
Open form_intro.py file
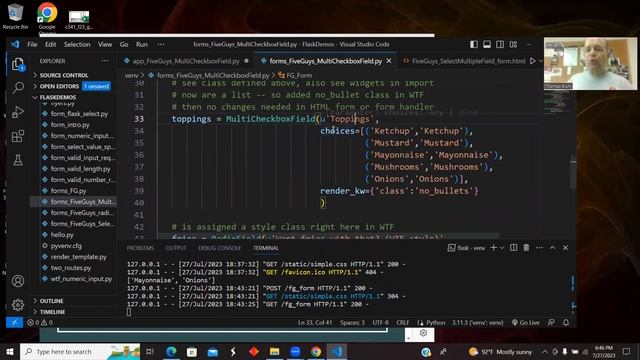point(70,125)
